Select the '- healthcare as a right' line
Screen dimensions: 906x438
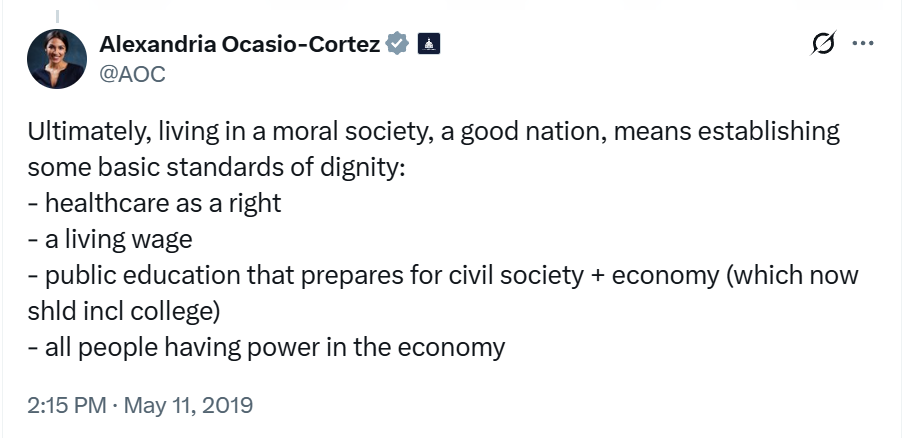(154, 203)
